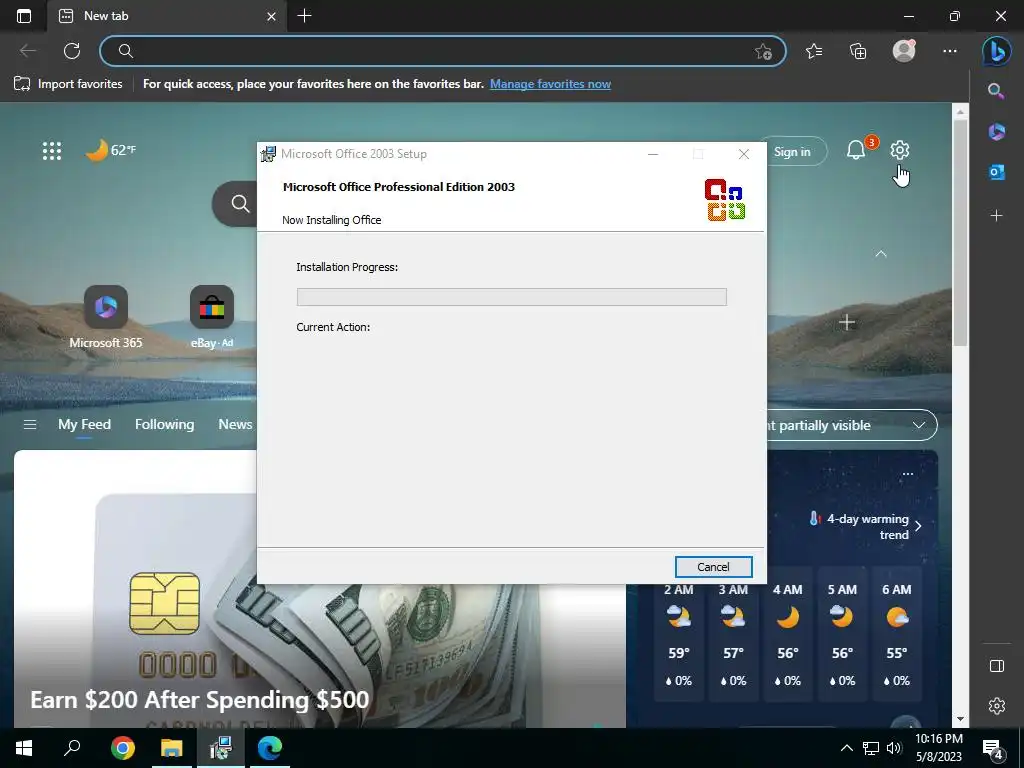Open the network tray icon
Viewport: 1024px width, 768px height.
[x=870, y=748]
